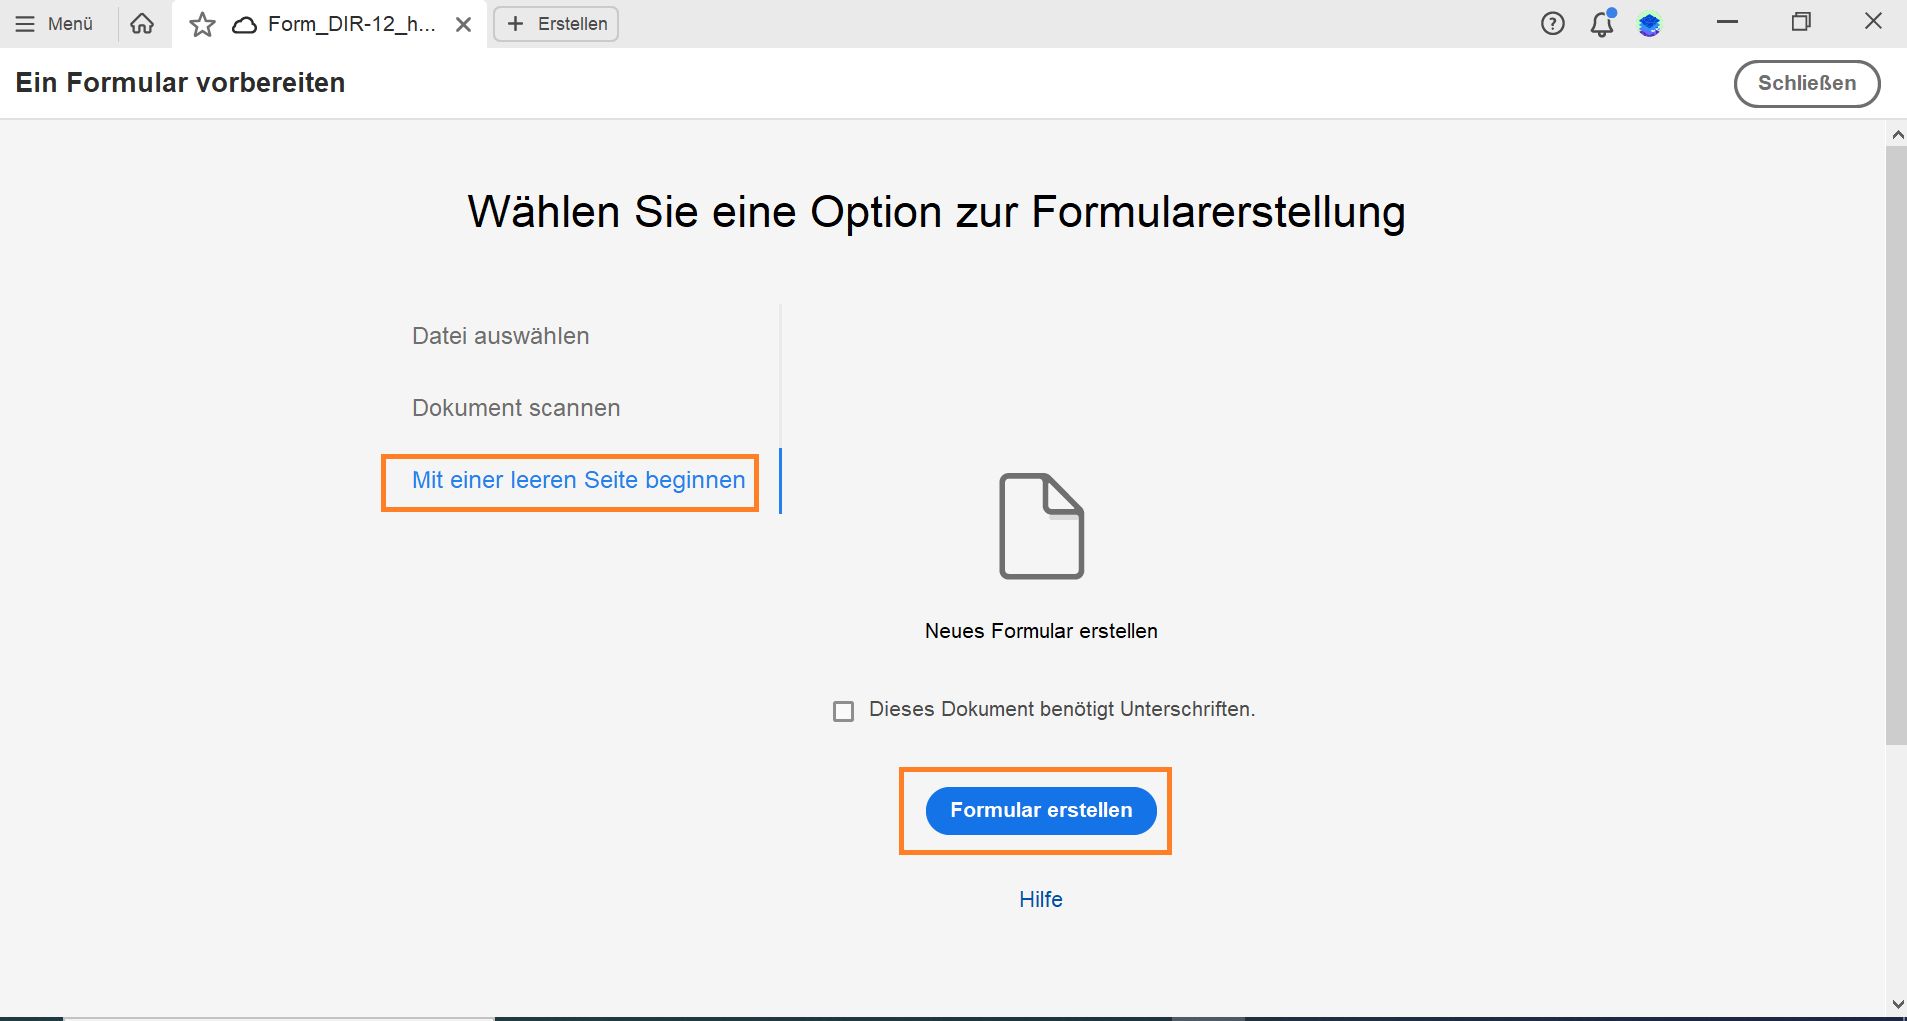Close the Form_DIR-12 document tab
This screenshot has width=1907, height=1021.
[x=463, y=23]
